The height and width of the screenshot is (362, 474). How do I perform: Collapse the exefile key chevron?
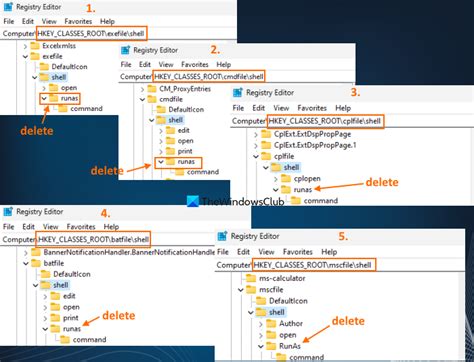(x=25, y=56)
